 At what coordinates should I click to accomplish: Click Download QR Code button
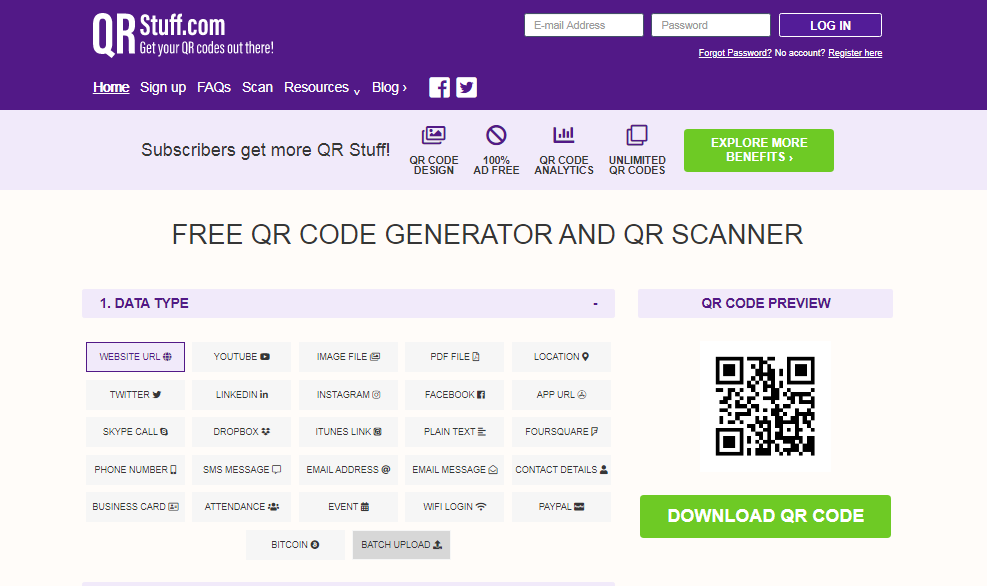tap(765, 517)
